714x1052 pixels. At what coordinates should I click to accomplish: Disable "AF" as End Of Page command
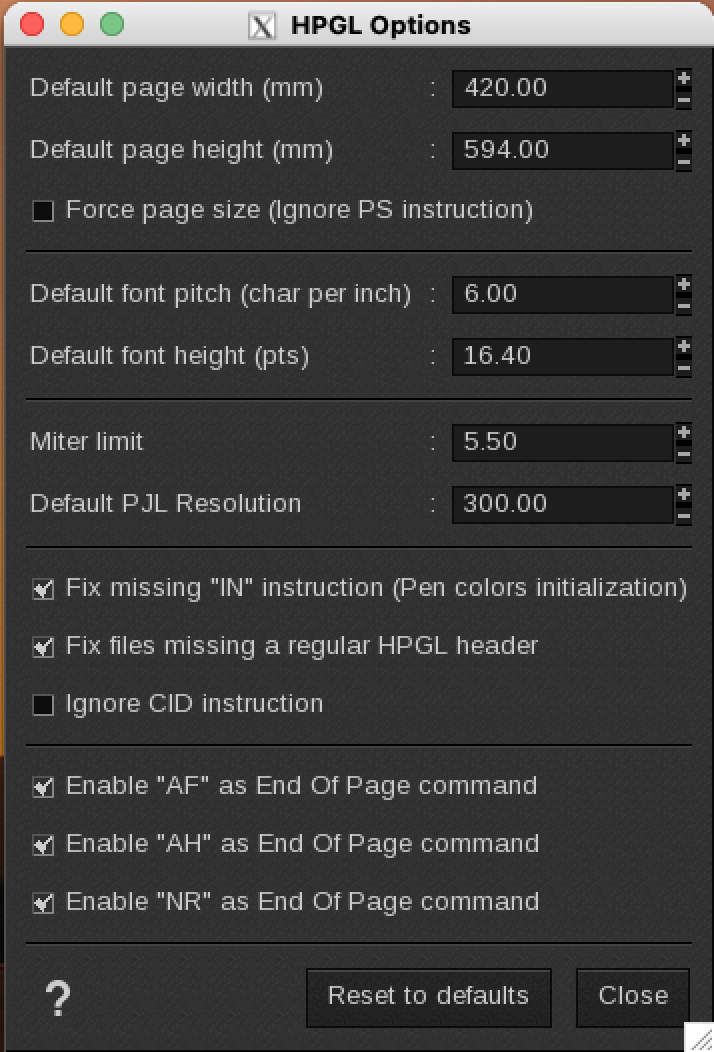[x=43, y=787]
